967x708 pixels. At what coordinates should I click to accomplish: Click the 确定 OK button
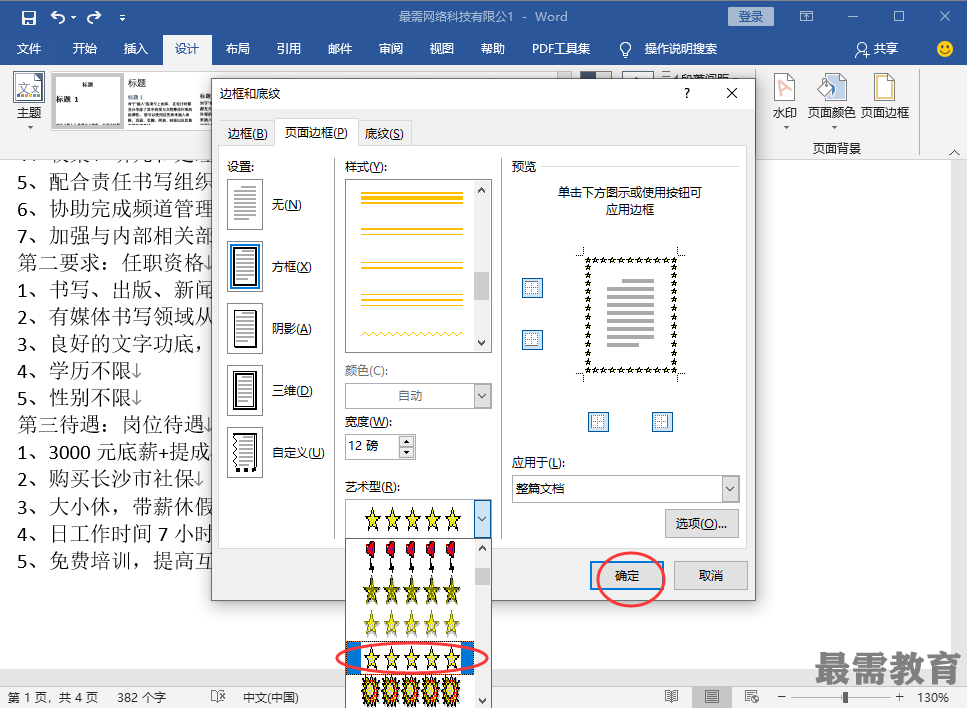click(627, 575)
